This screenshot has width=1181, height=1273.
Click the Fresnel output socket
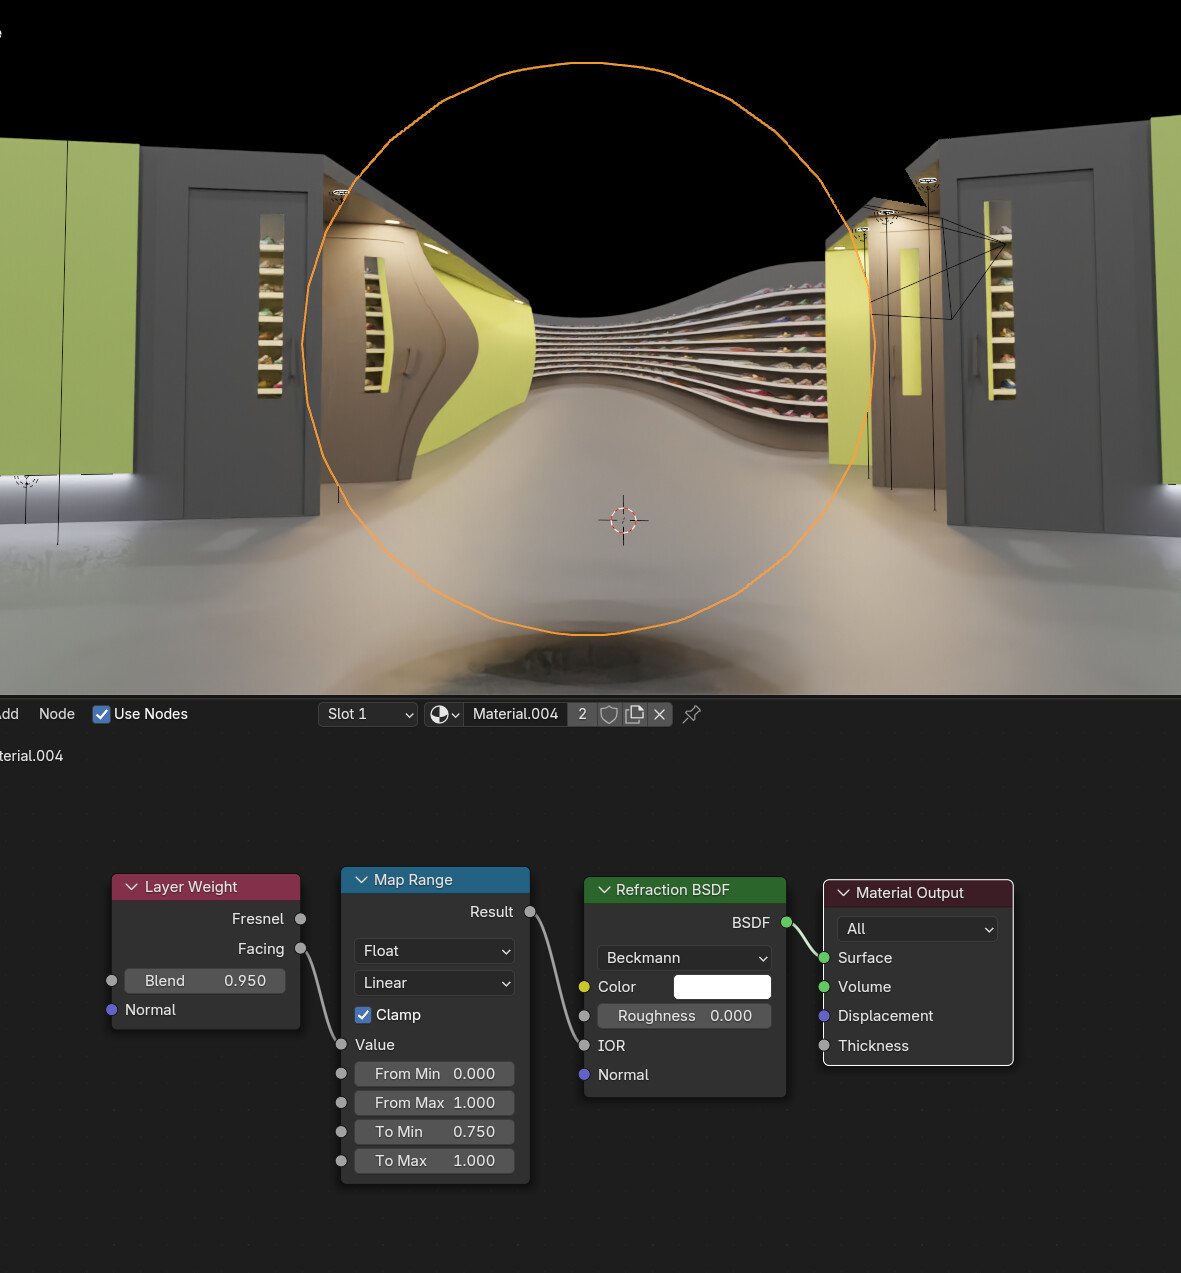coord(300,919)
